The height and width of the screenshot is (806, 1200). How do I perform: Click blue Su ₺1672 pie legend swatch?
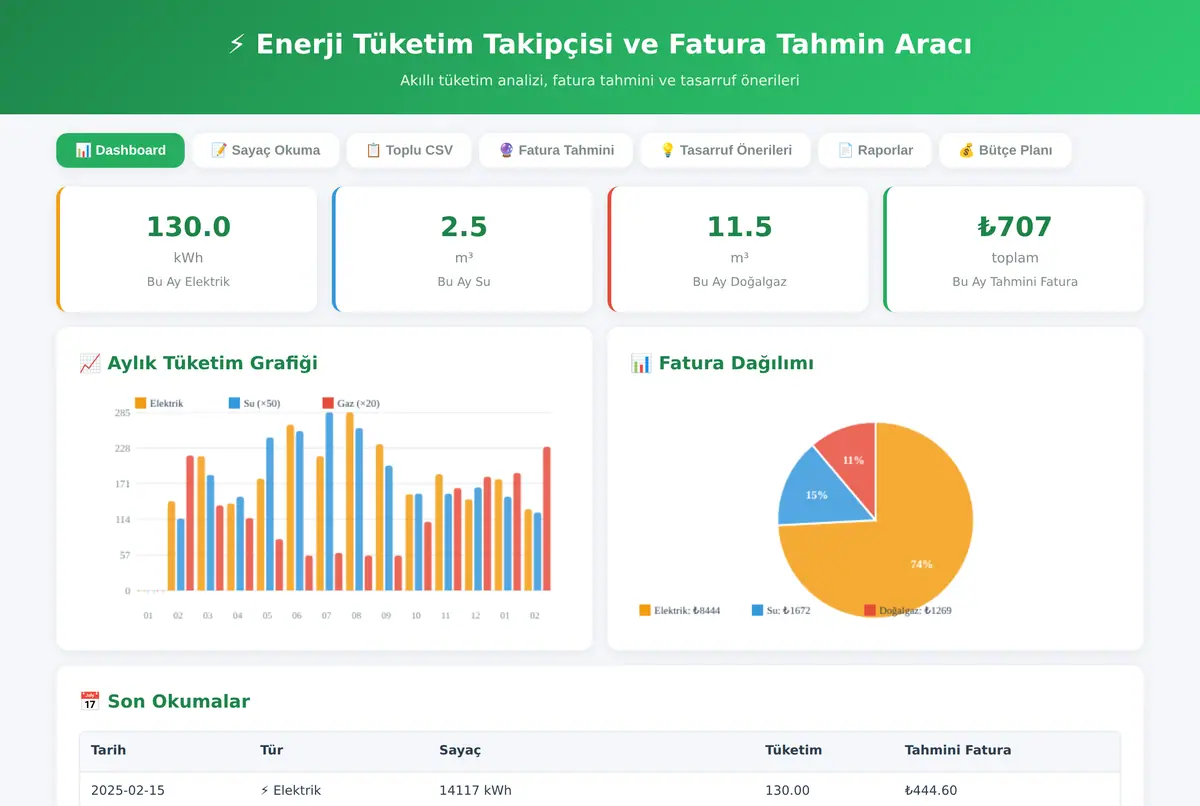coord(758,610)
